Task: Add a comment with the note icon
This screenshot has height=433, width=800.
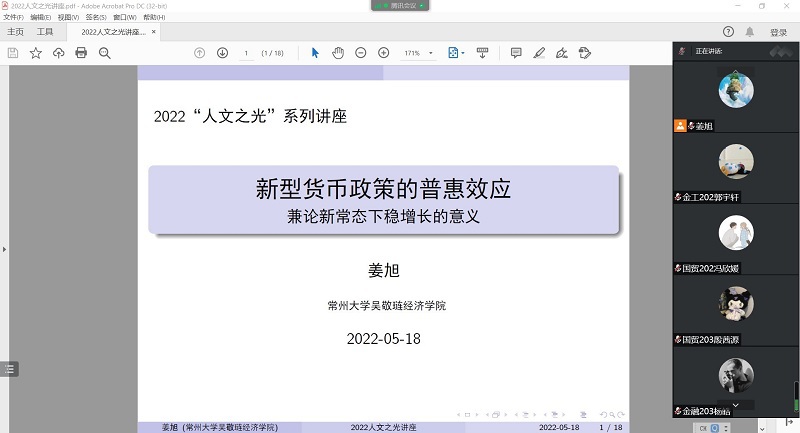Action: click(516, 53)
